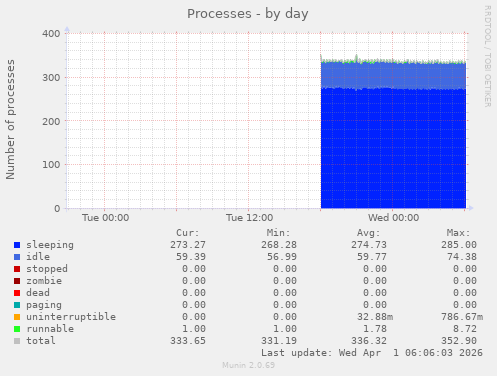
Task: Click the 'Tue 00:00' x-axis label
Action: [105, 218]
